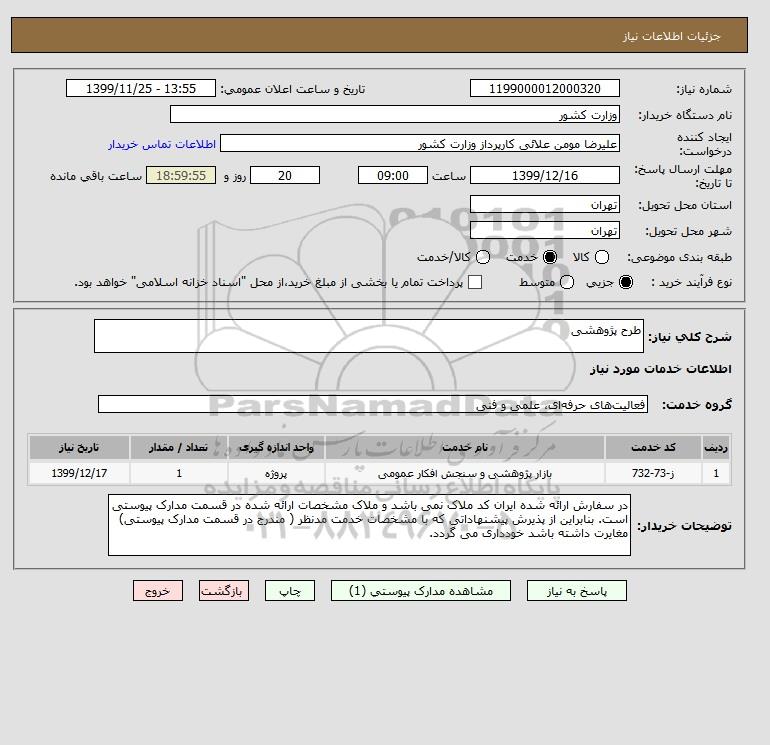Click the اطلاعات خدمات مورد نیاز heading
The image size is (770, 745).
(x=660, y=369)
